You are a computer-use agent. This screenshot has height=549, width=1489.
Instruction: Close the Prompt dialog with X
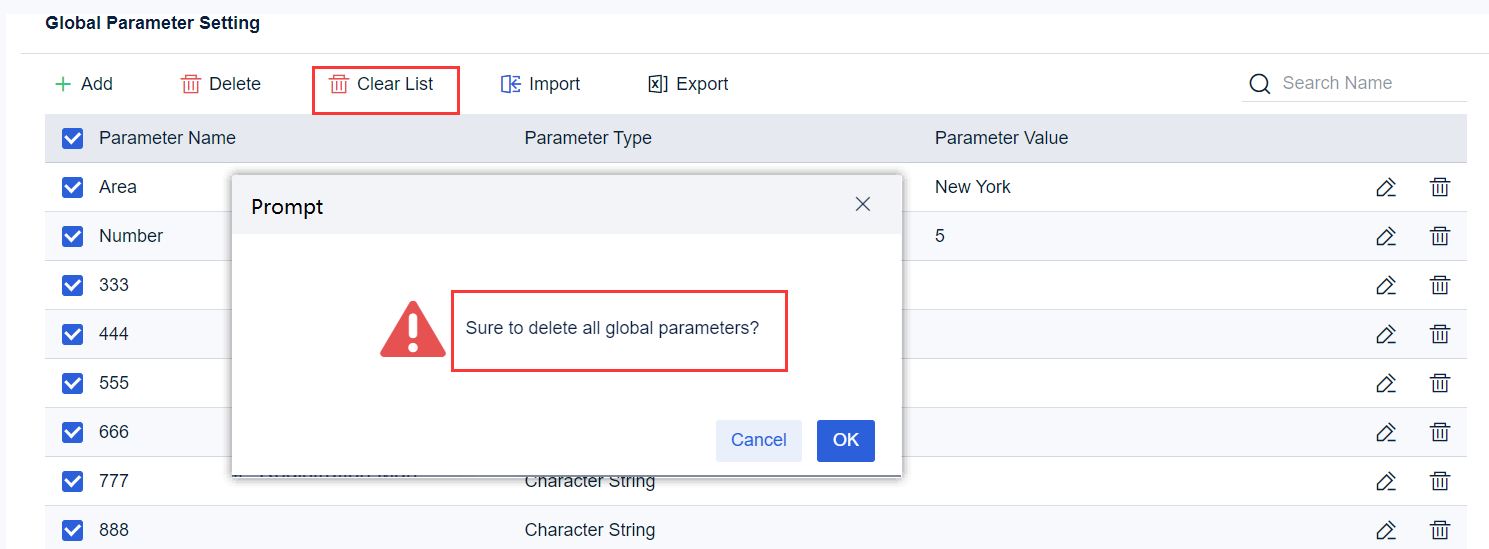click(863, 204)
